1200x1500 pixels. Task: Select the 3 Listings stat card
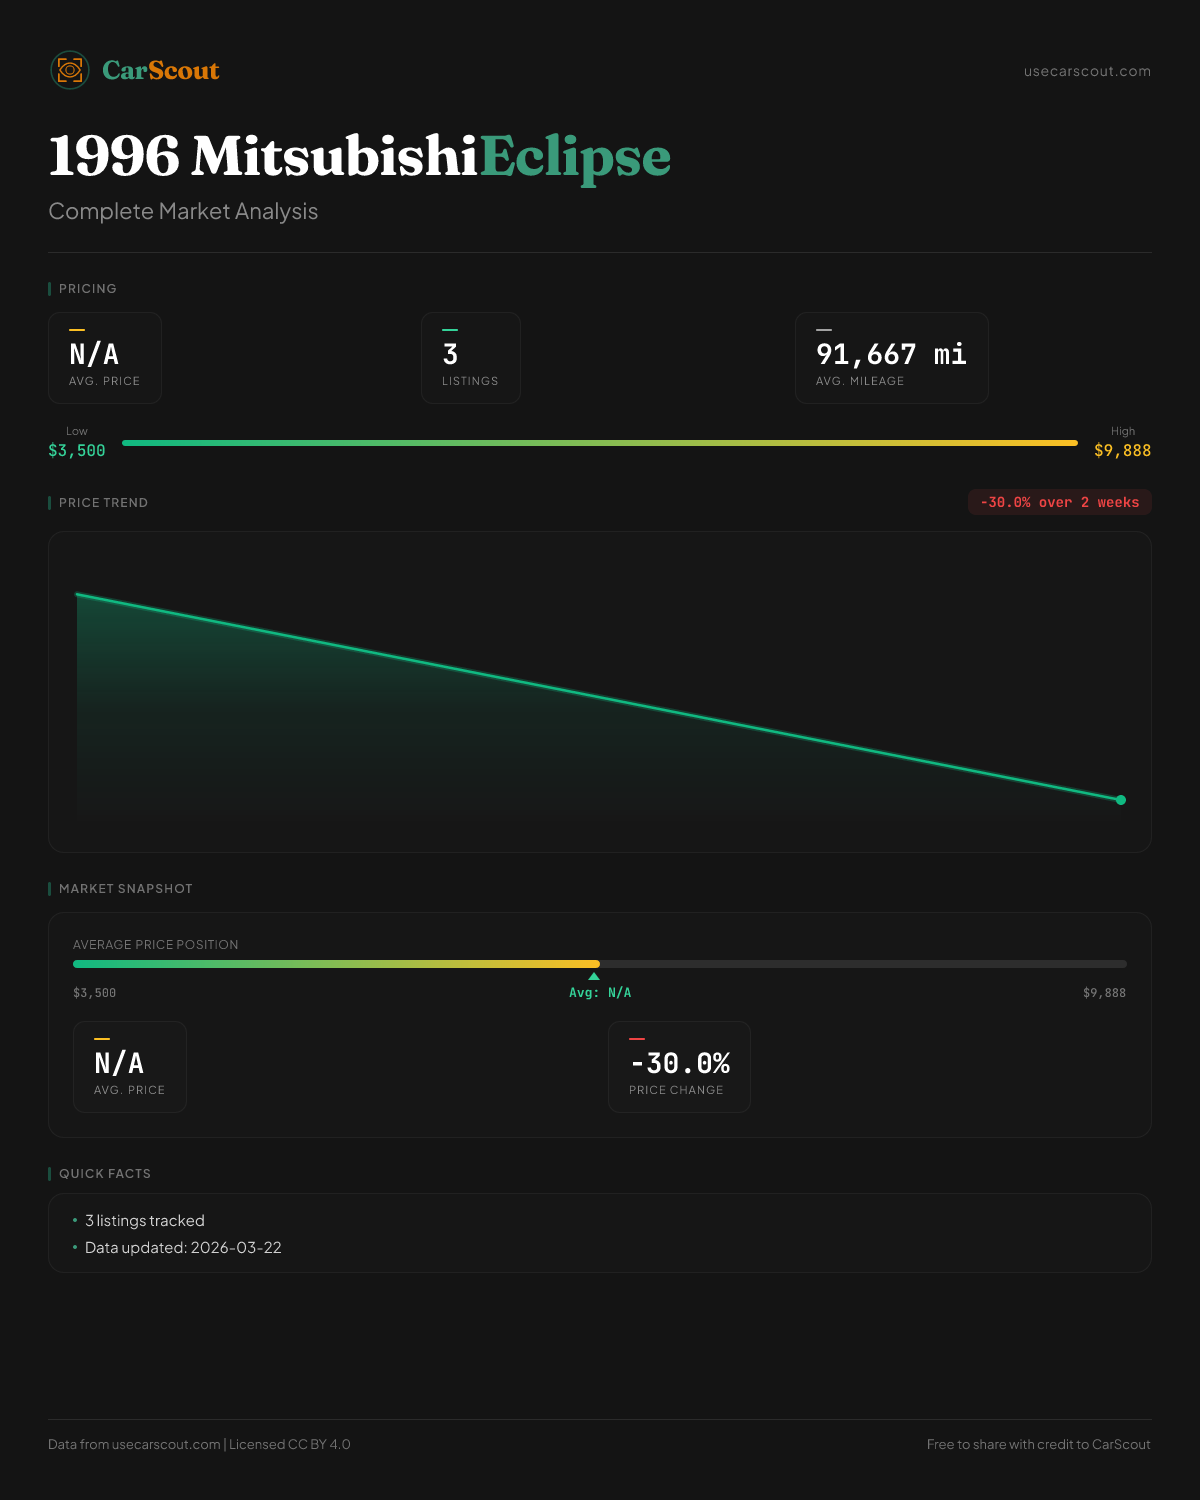(x=470, y=358)
